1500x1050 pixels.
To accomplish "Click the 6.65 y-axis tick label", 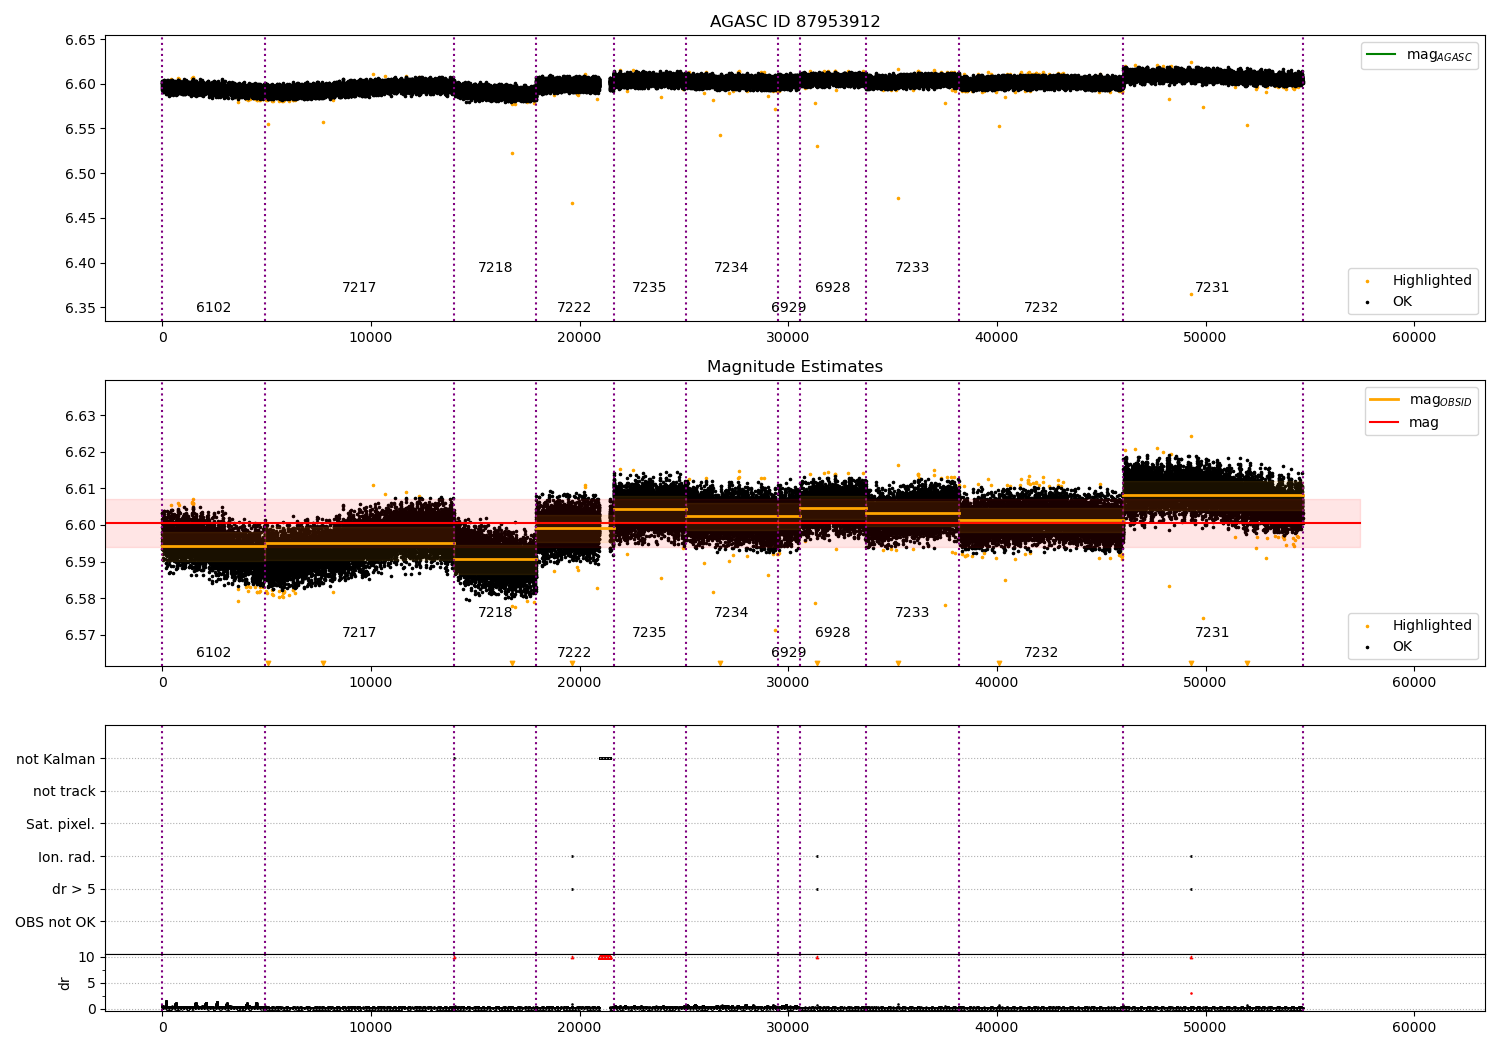I will click(80, 41).
